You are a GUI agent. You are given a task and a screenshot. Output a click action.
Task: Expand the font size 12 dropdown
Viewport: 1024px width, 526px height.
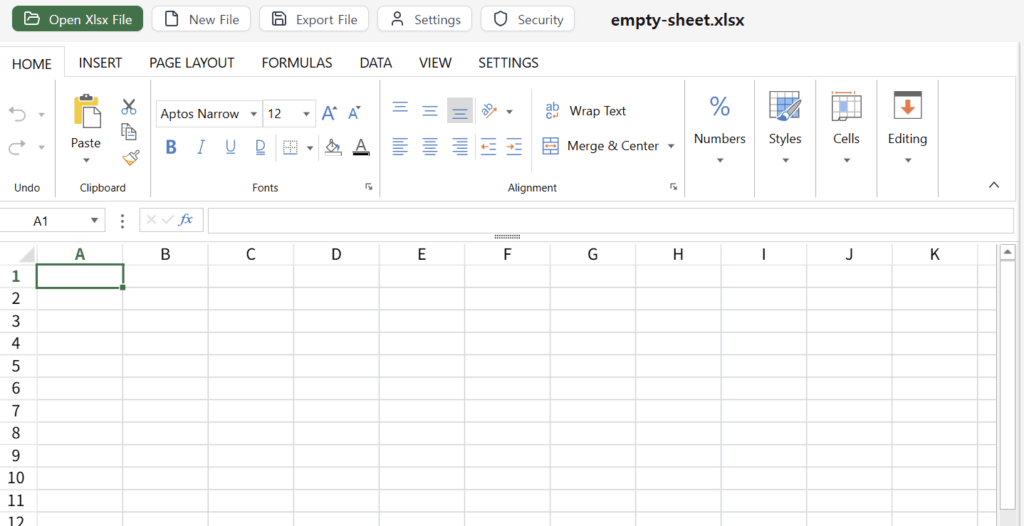click(x=306, y=114)
